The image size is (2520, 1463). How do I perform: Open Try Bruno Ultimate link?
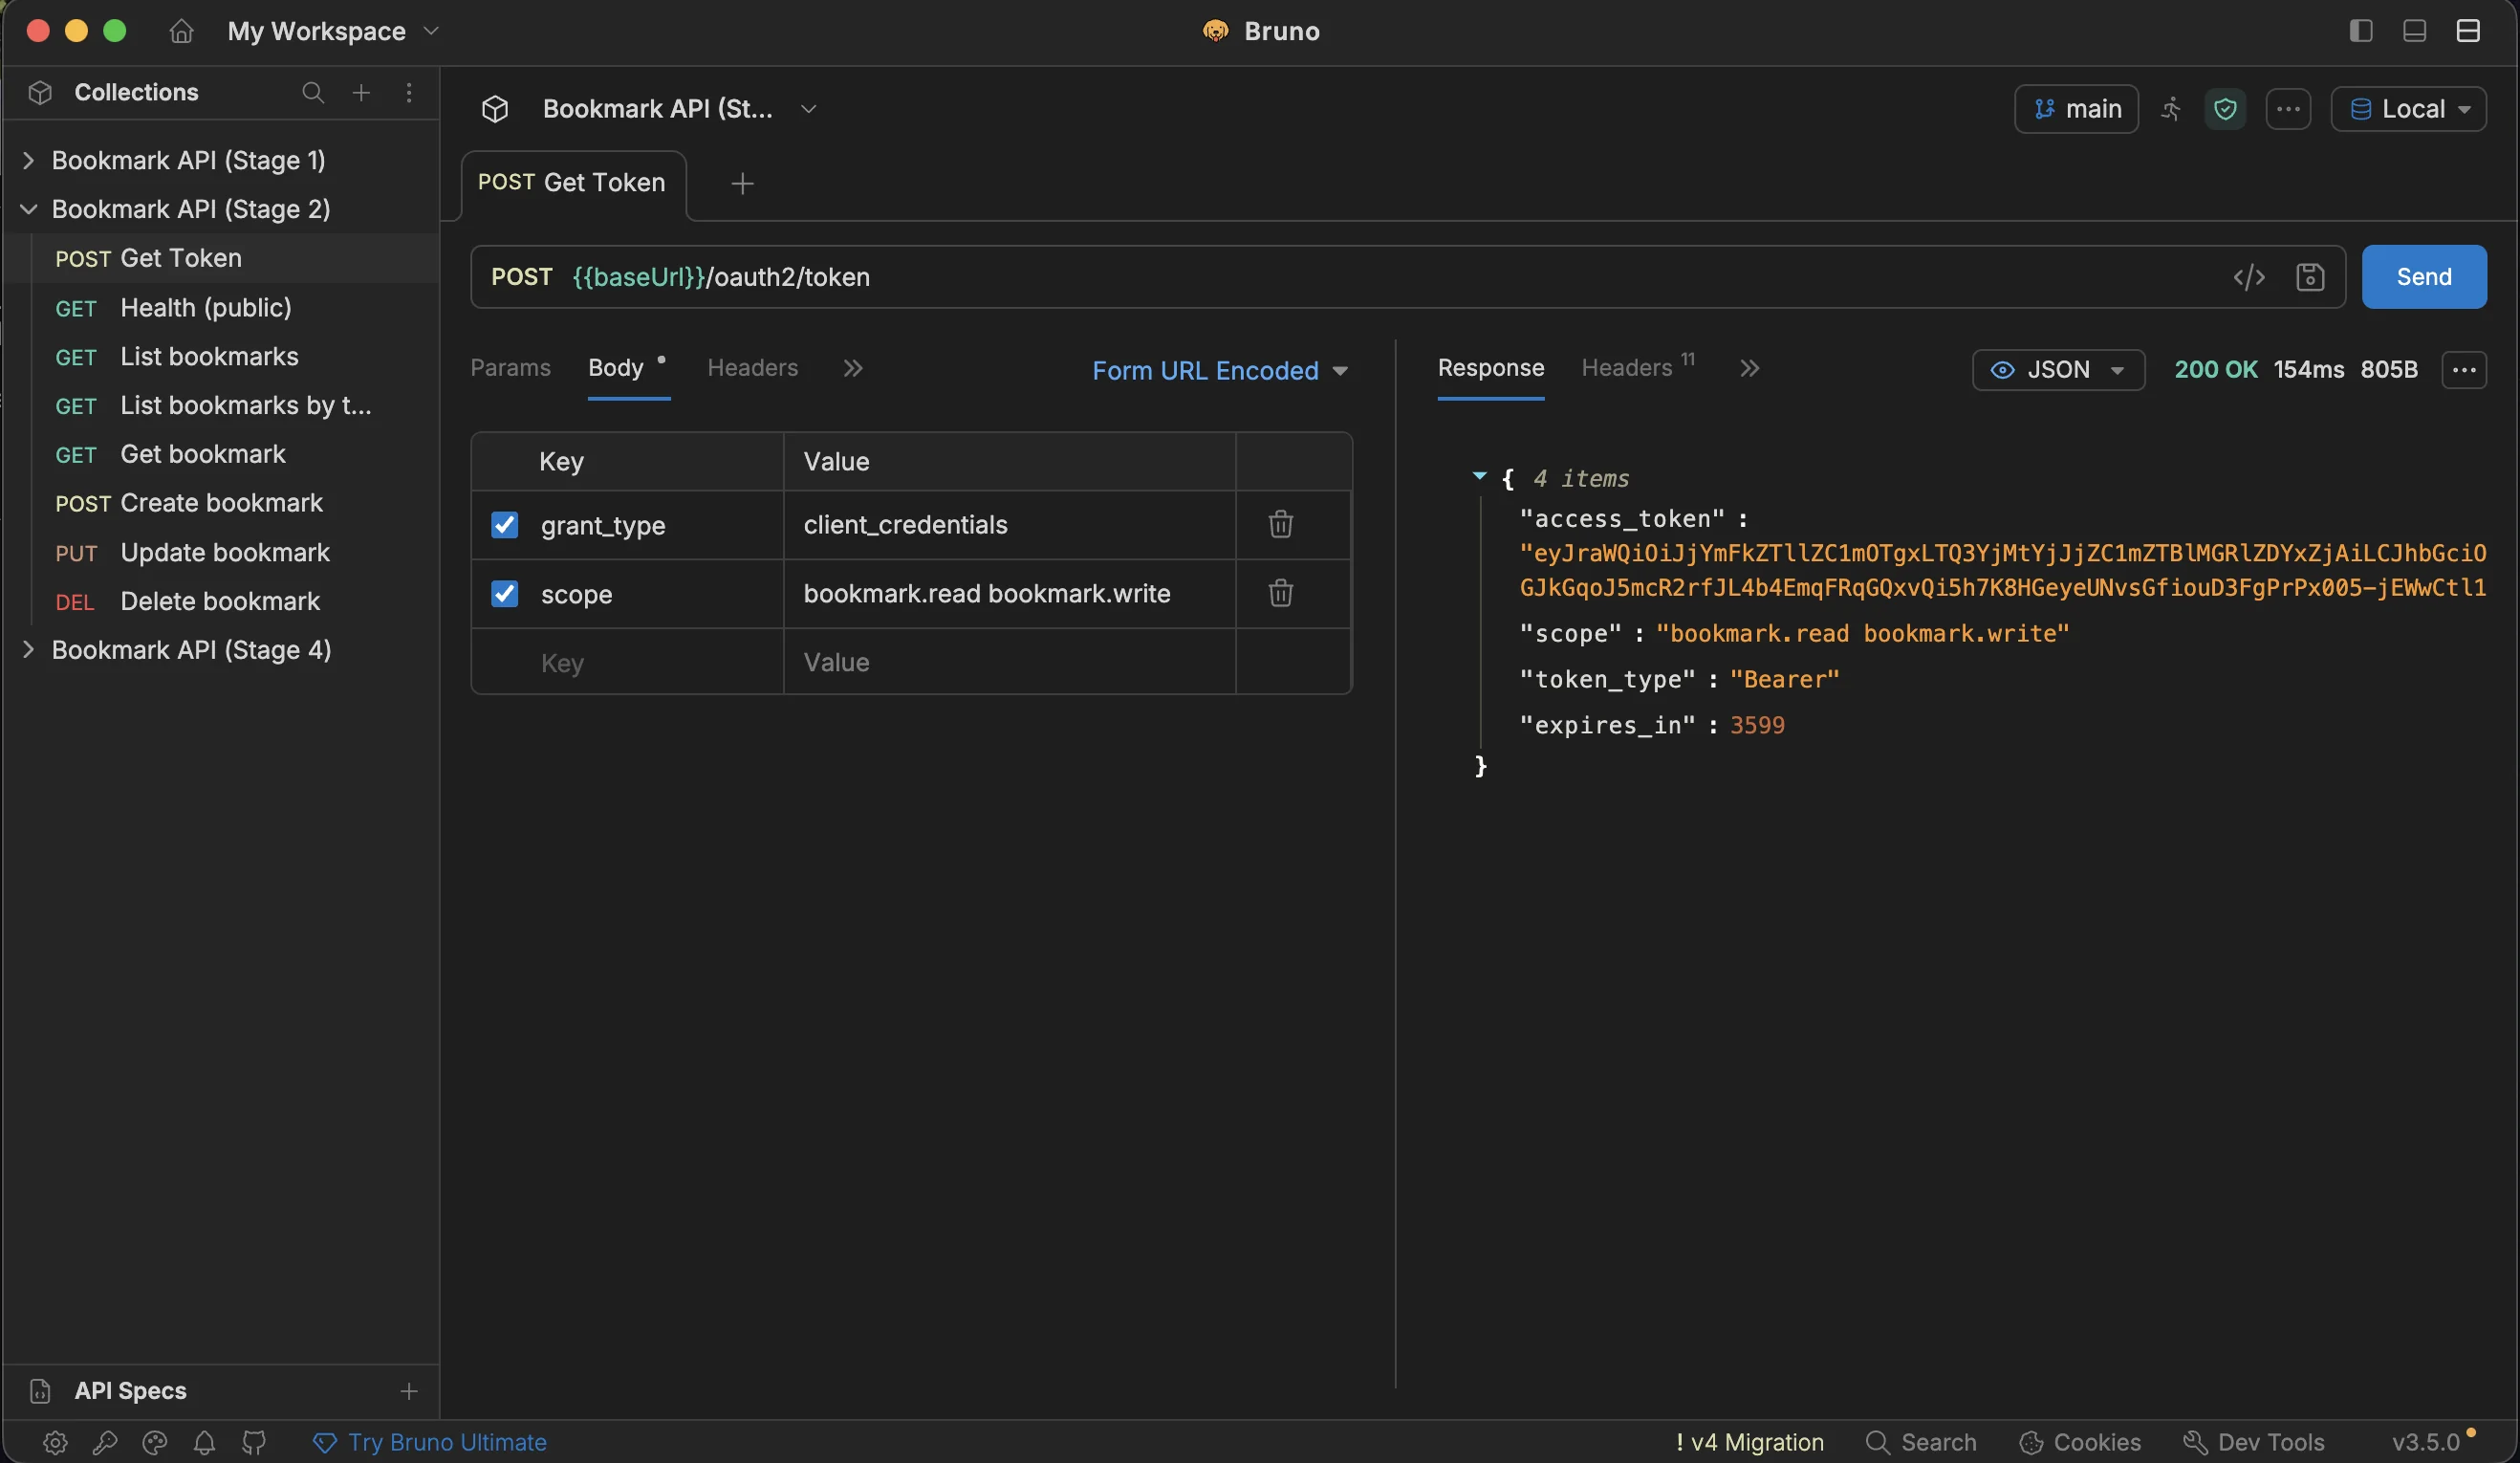430,1442
